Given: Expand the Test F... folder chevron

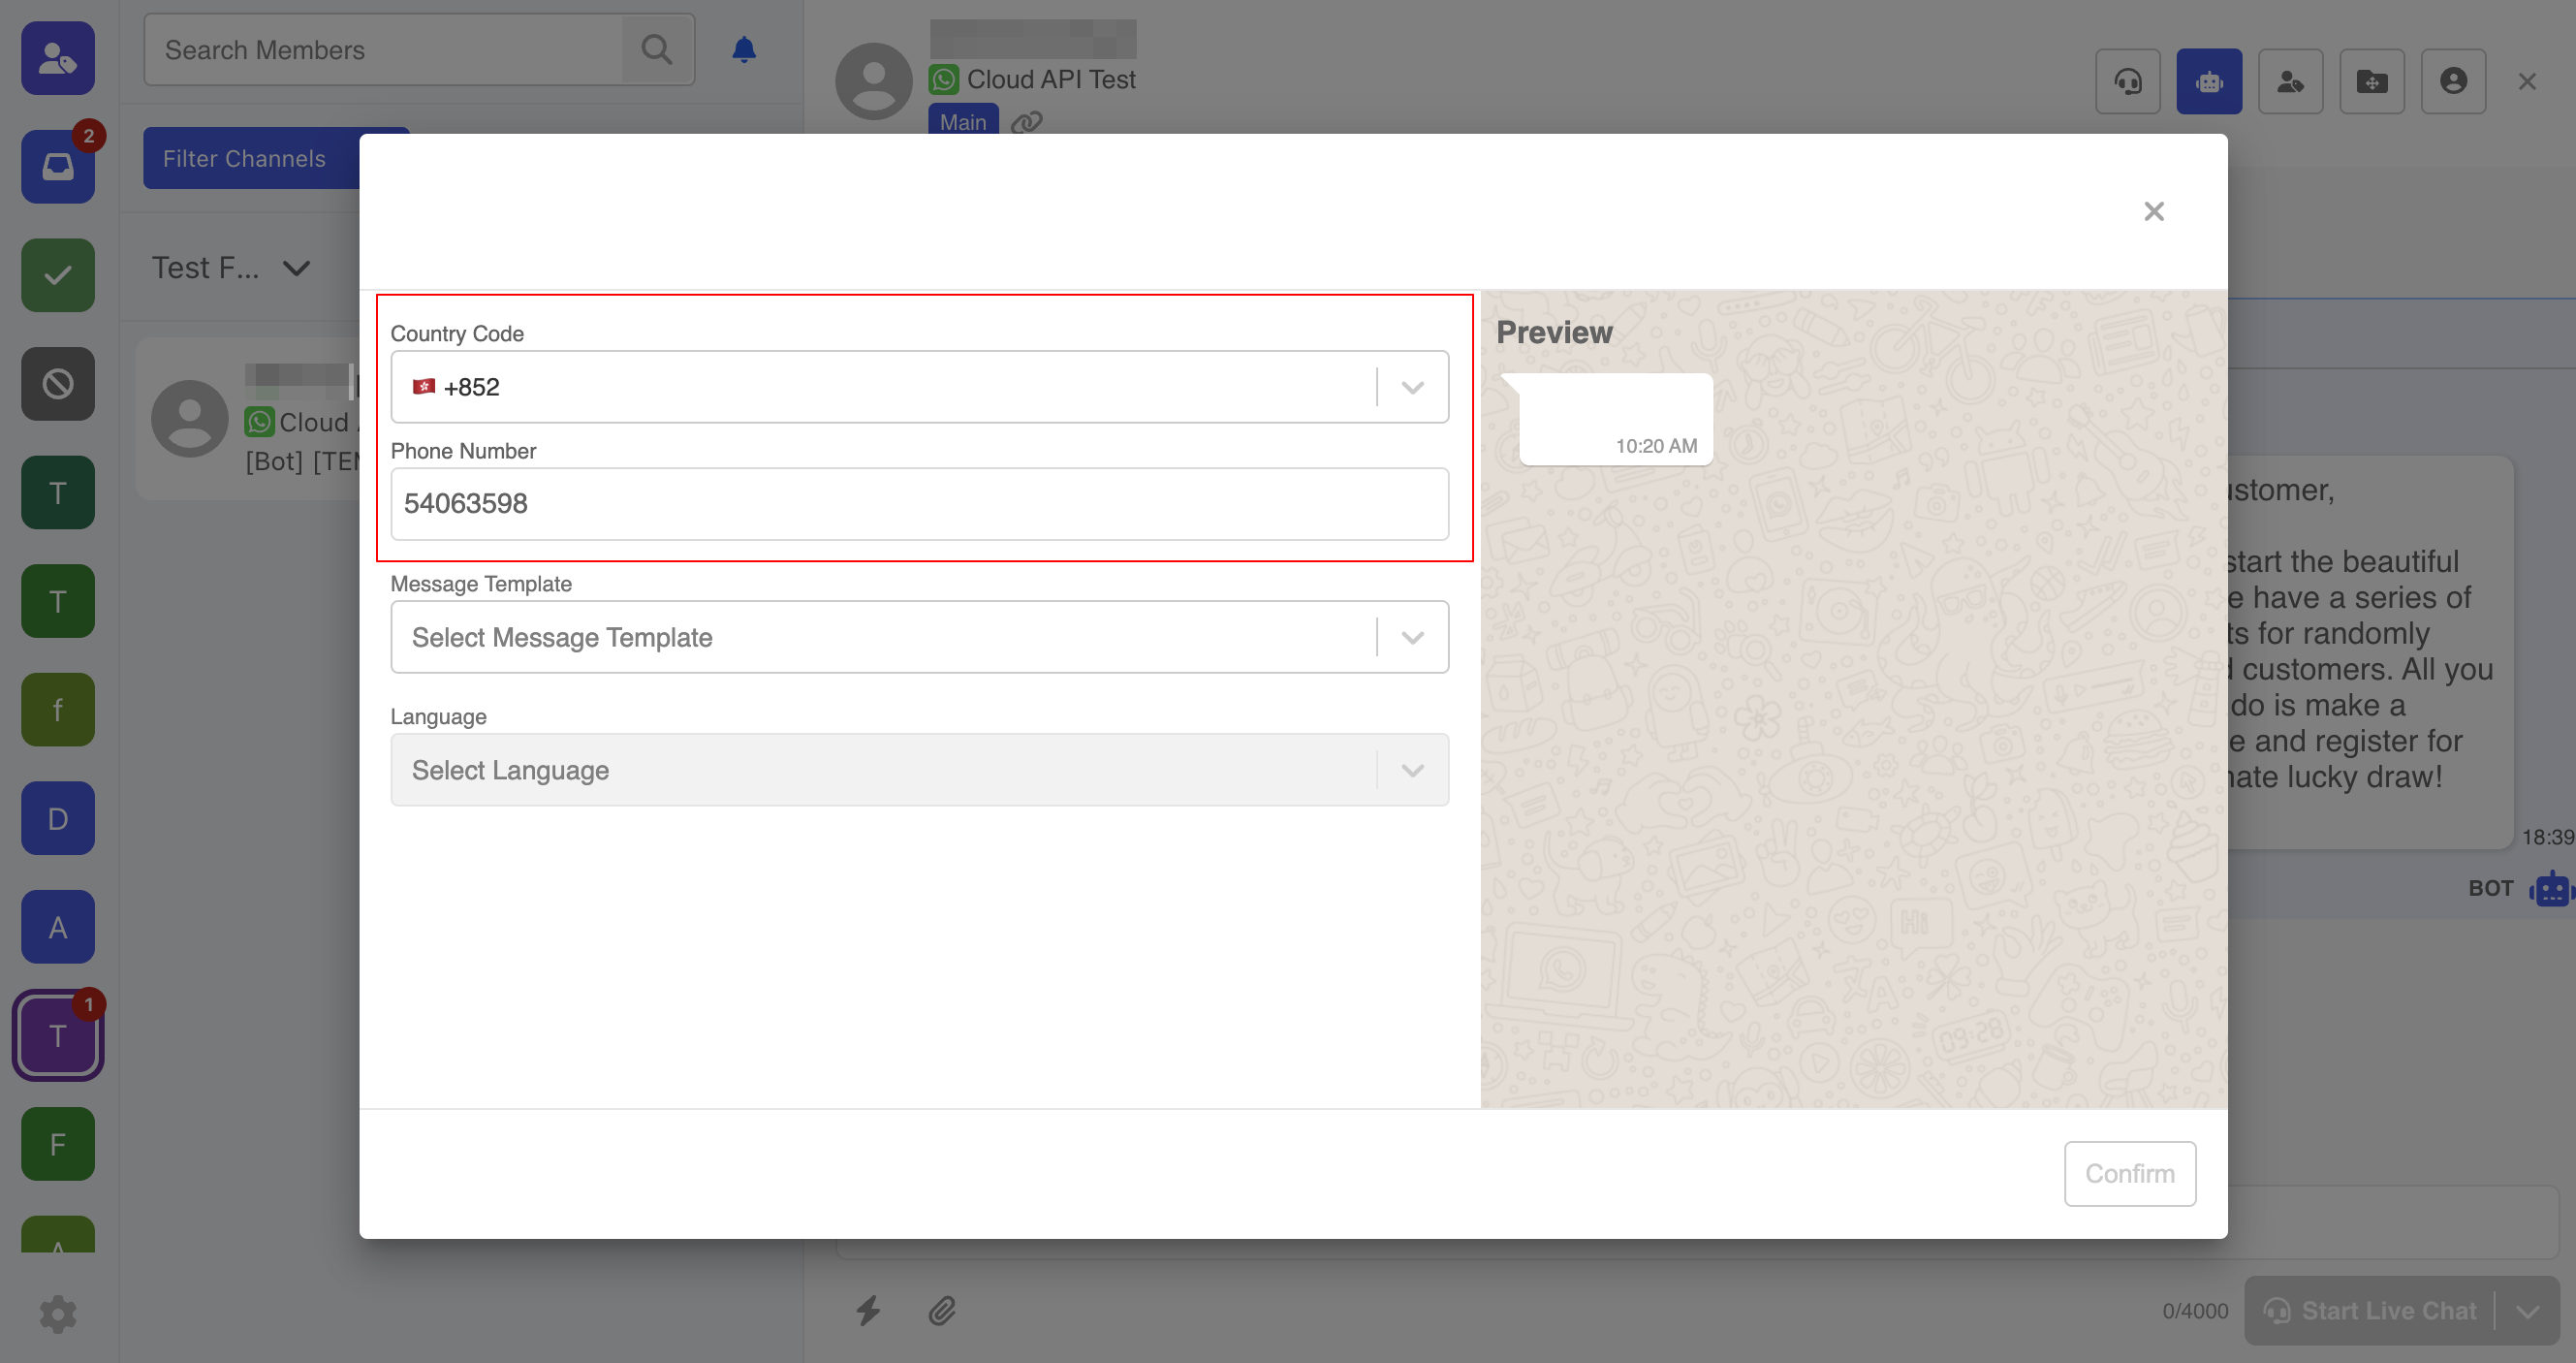Looking at the screenshot, I should pos(296,268).
